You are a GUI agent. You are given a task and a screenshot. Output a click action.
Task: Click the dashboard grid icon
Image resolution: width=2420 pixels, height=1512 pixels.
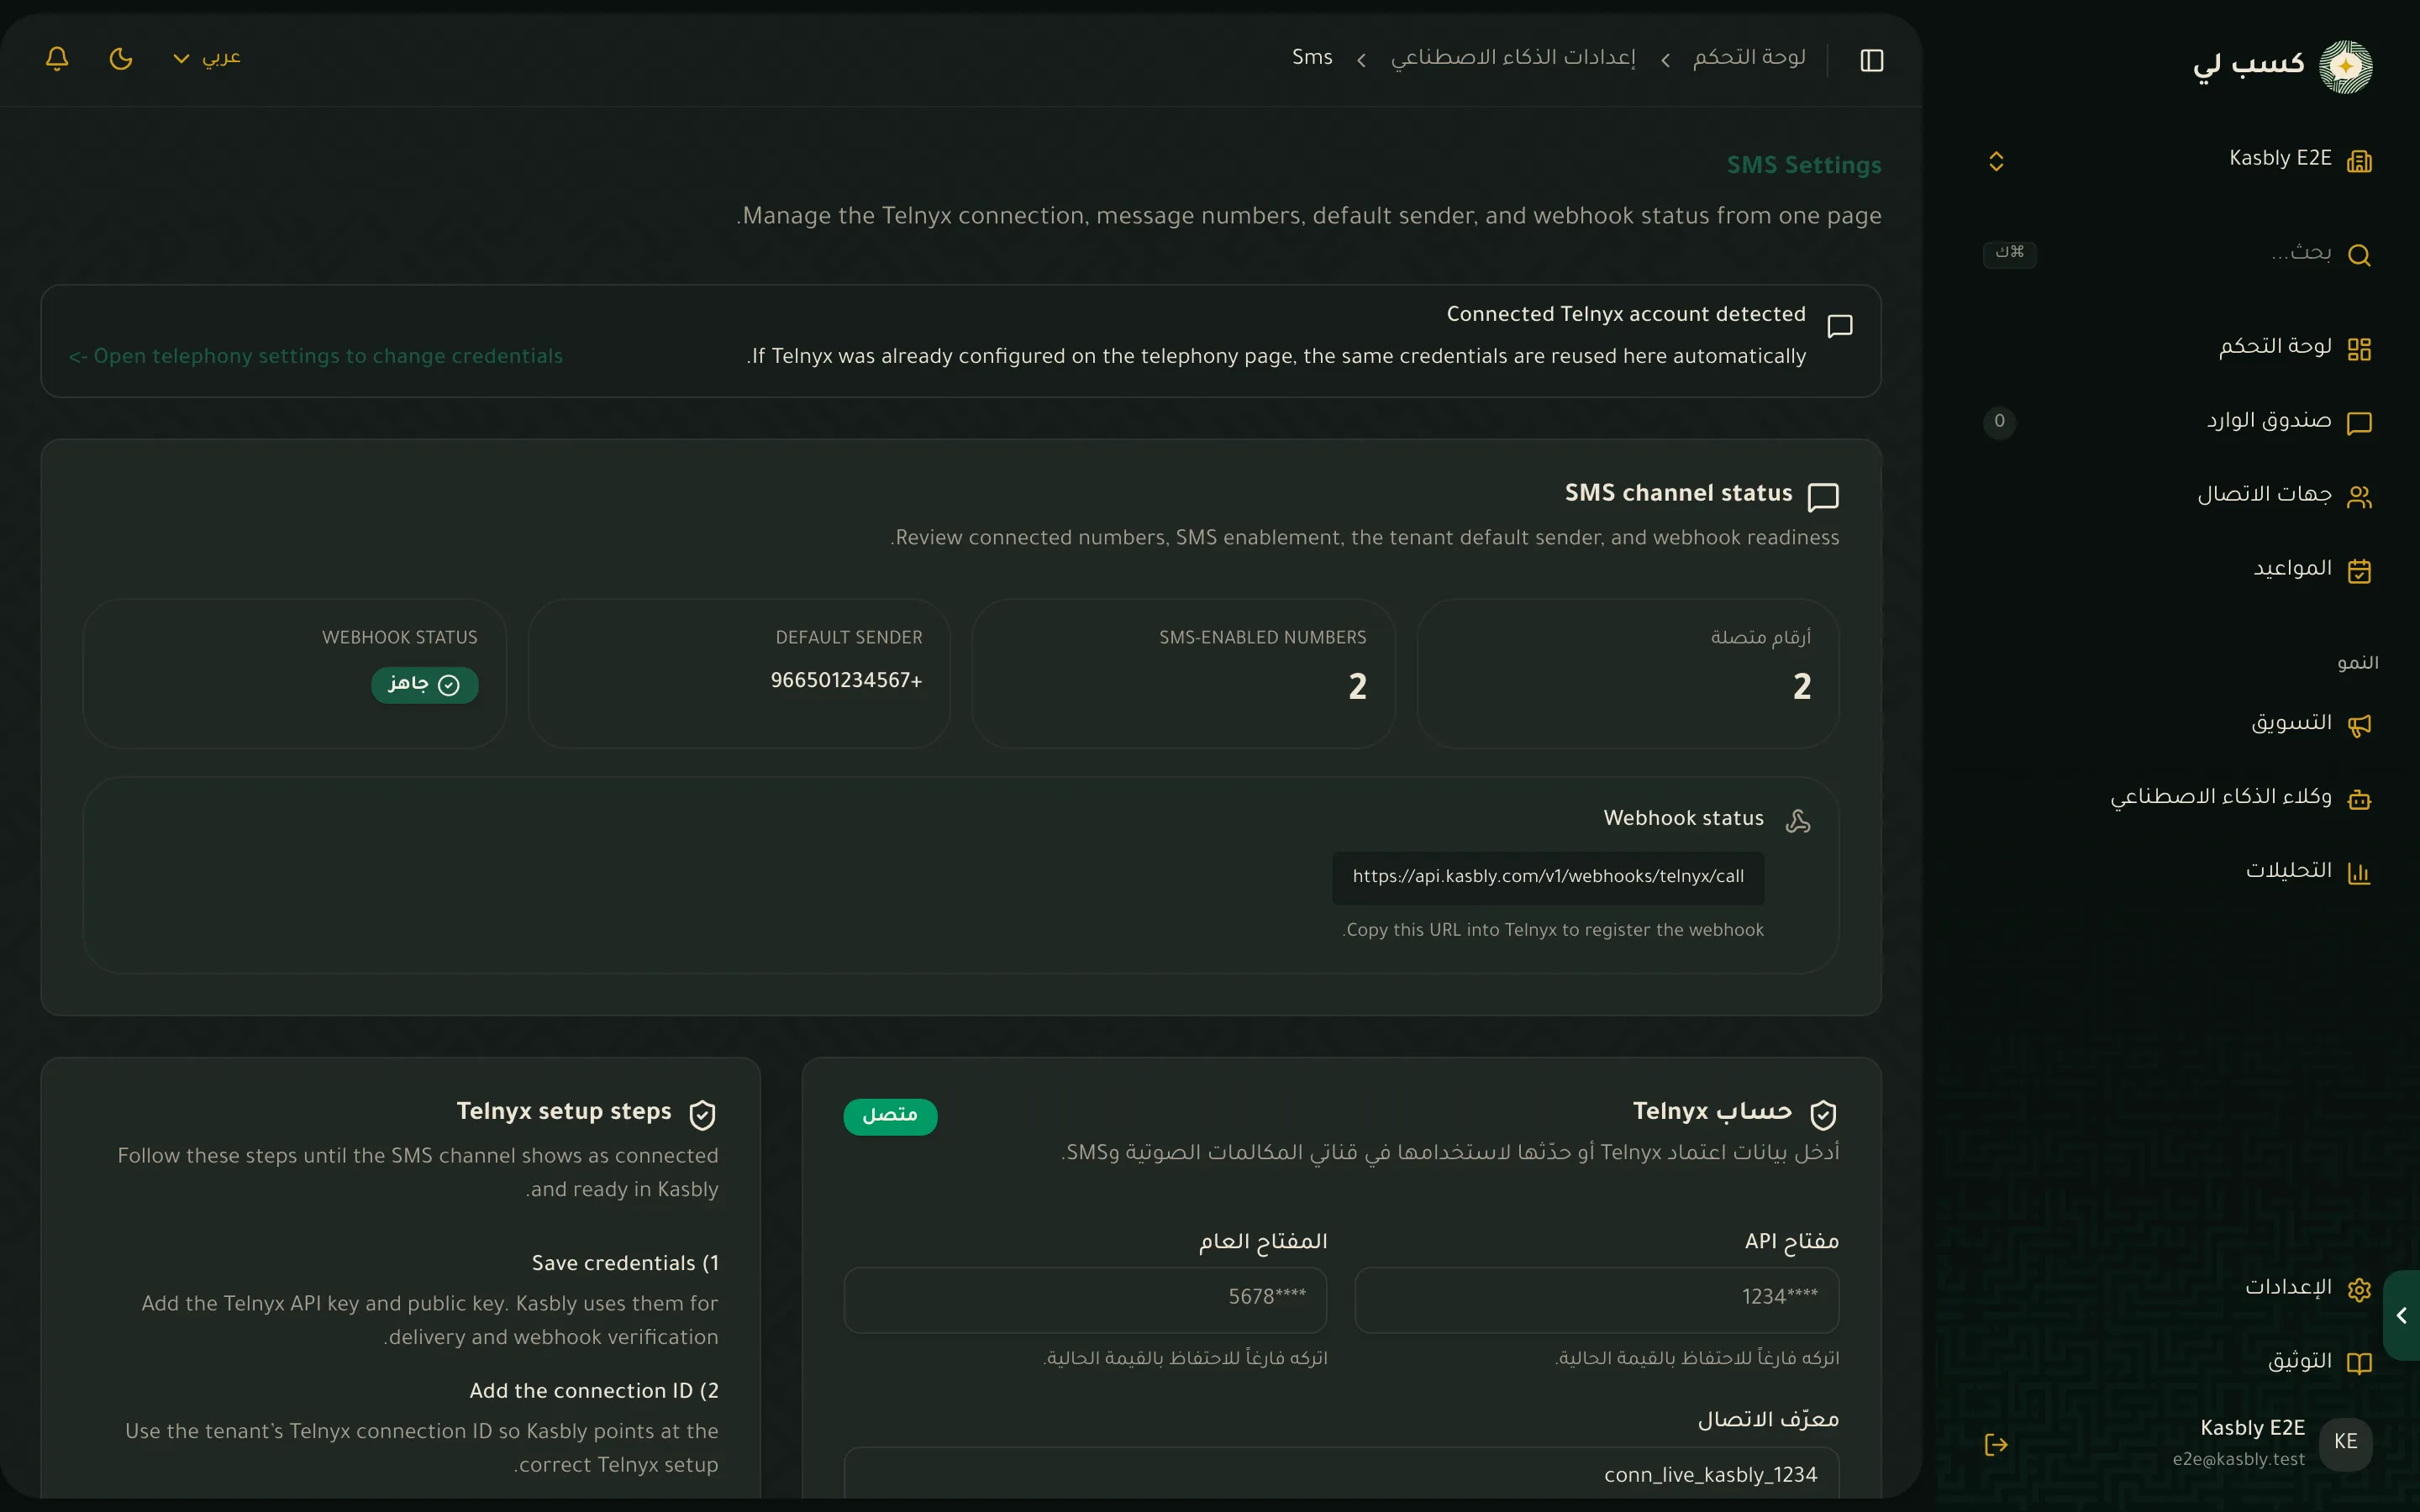(x=2359, y=349)
